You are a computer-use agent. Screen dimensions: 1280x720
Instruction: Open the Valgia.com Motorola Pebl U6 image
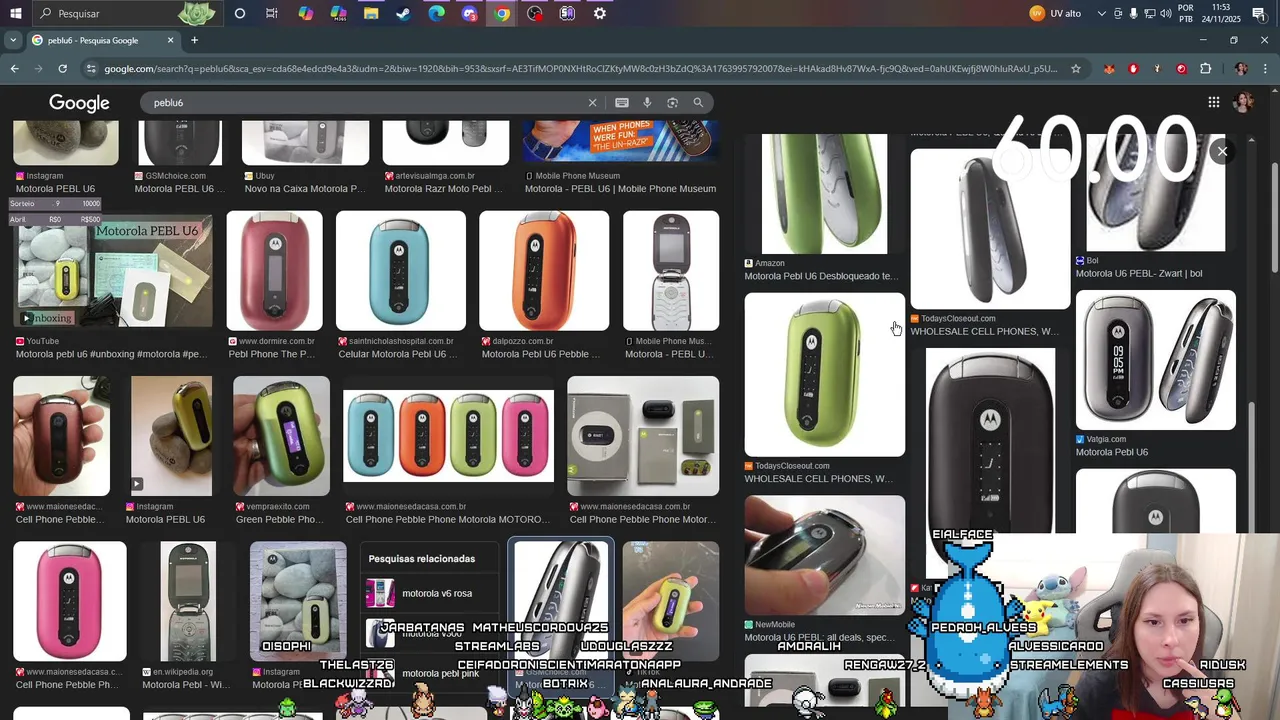pyautogui.click(x=1155, y=360)
